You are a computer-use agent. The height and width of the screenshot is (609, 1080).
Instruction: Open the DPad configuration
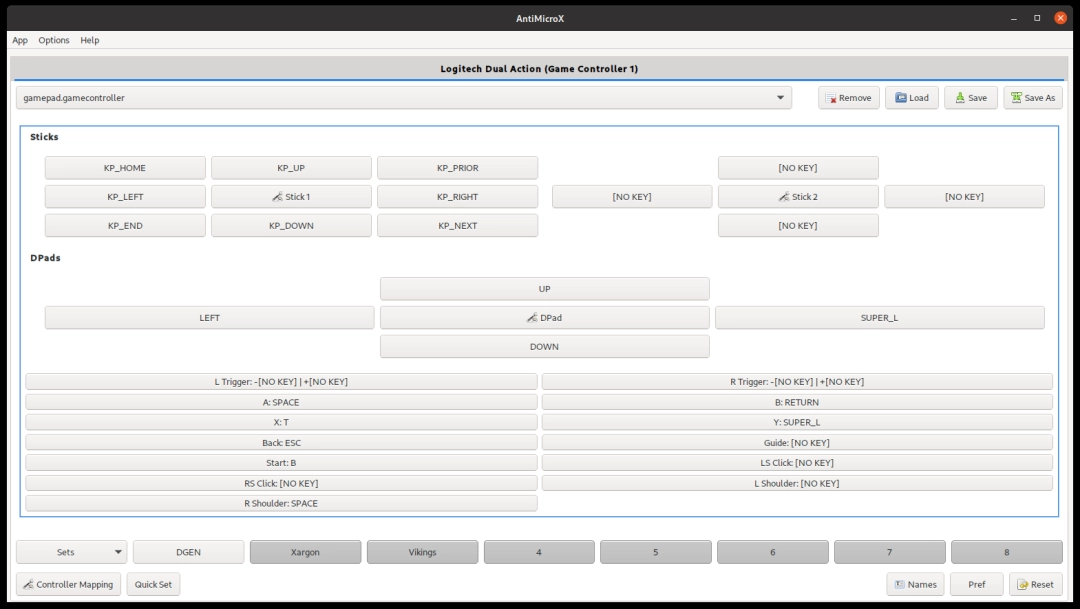pyautogui.click(x=543, y=317)
